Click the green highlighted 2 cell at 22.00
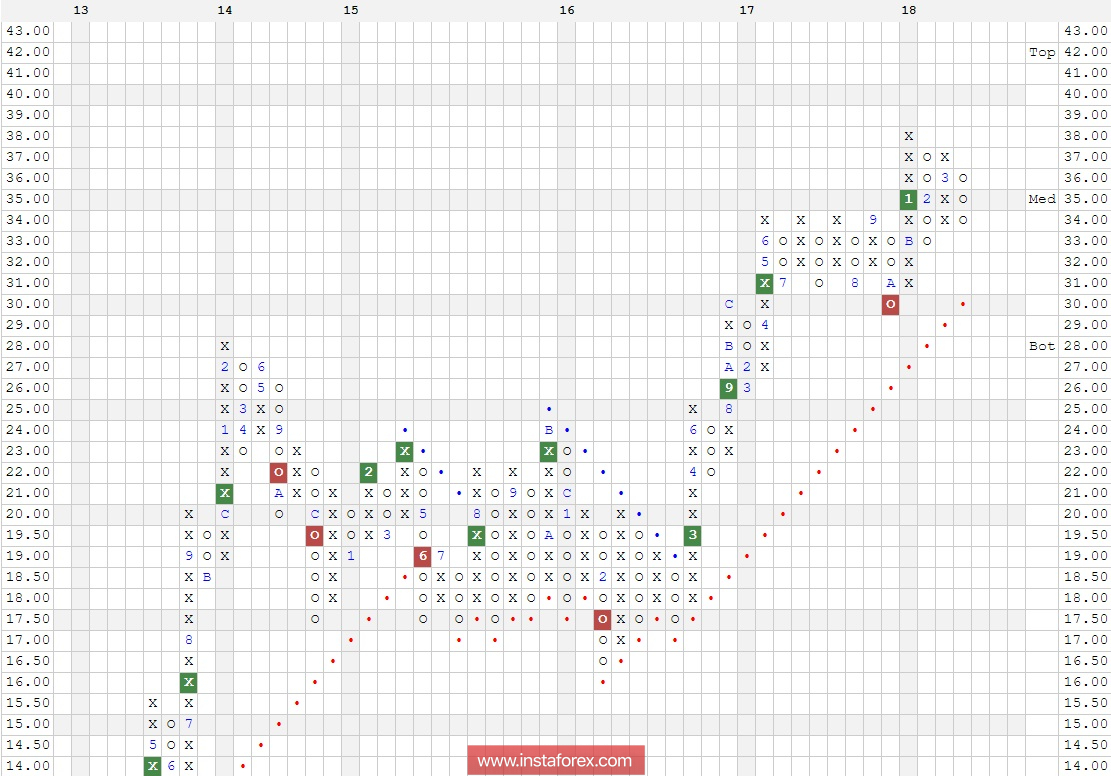The image size is (1111, 776). click(x=368, y=472)
